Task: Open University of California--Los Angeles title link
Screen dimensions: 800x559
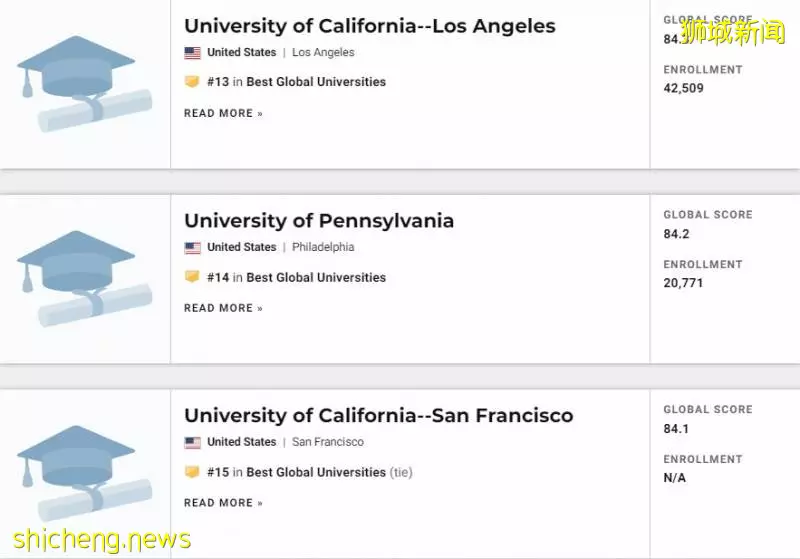Action: 370,26
